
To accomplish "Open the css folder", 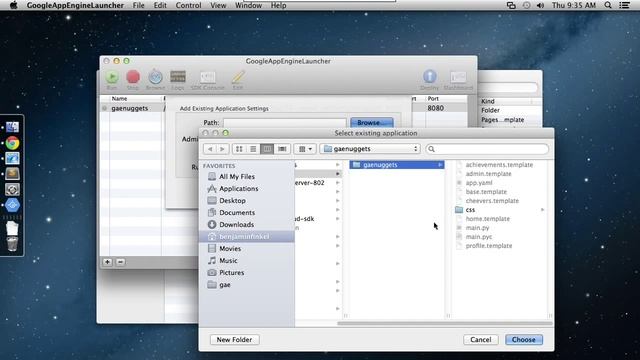I will 470,210.
